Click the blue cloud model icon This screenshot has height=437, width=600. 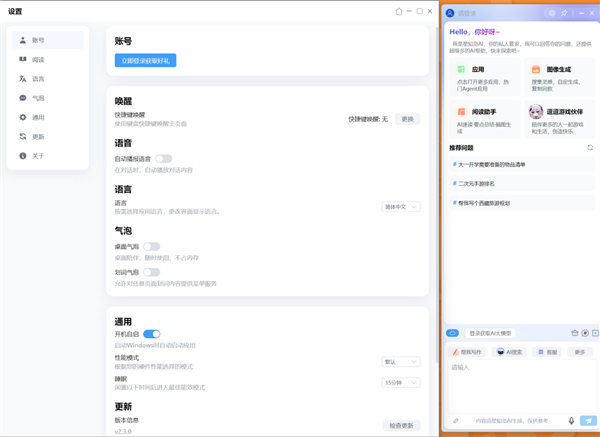(453, 333)
